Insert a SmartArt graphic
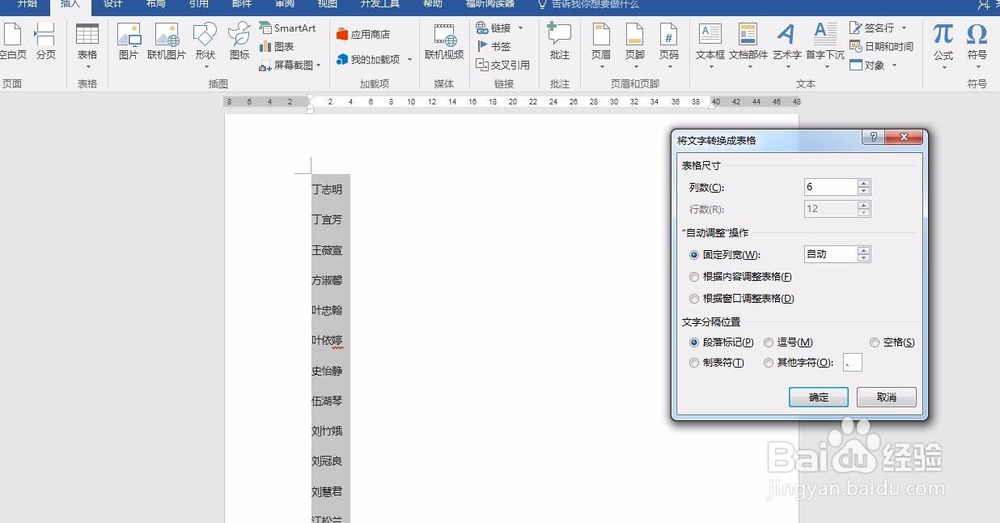 tap(288, 28)
